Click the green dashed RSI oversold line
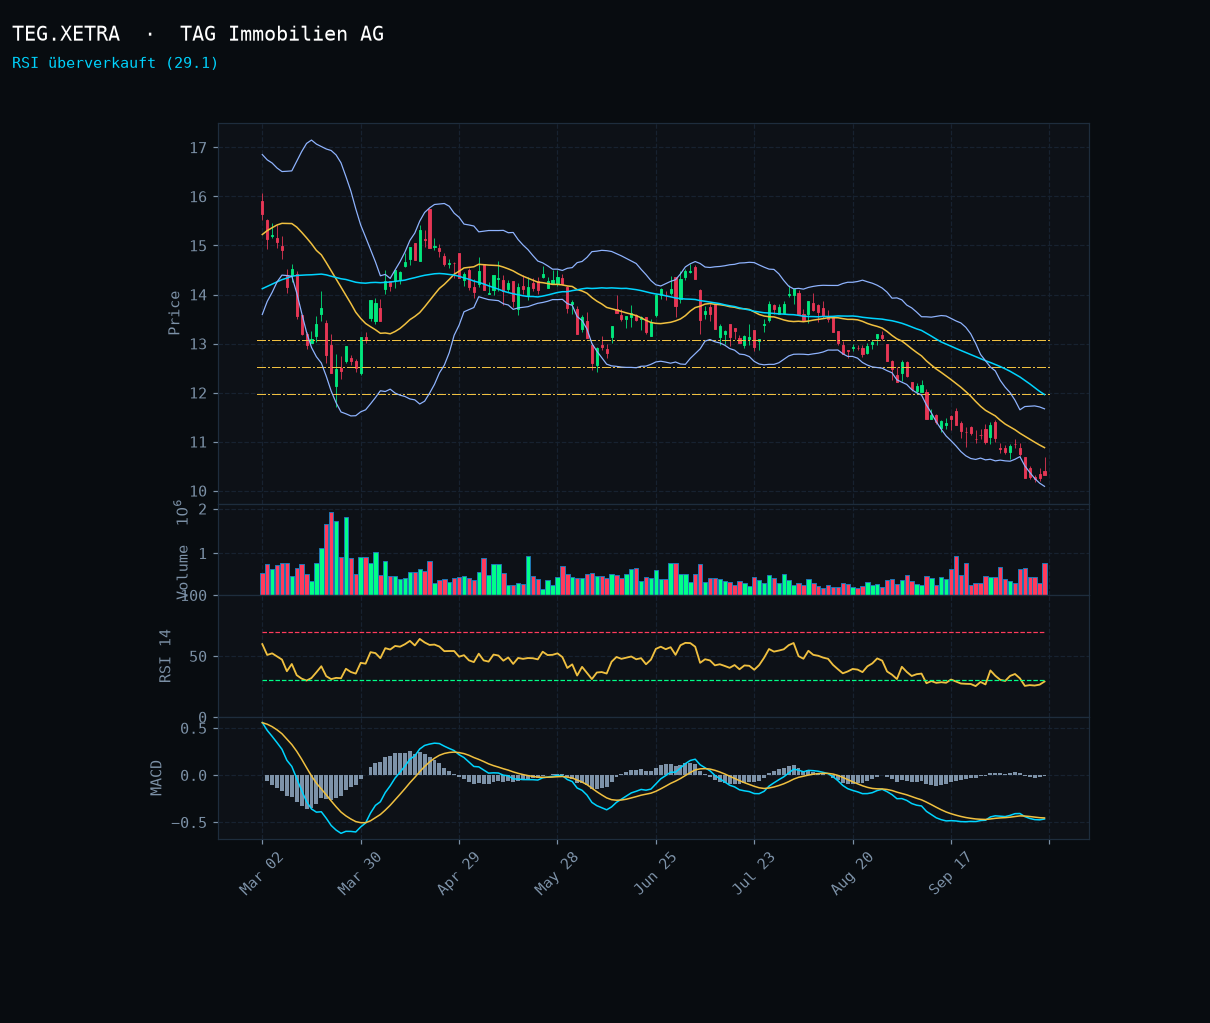 coord(653,681)
